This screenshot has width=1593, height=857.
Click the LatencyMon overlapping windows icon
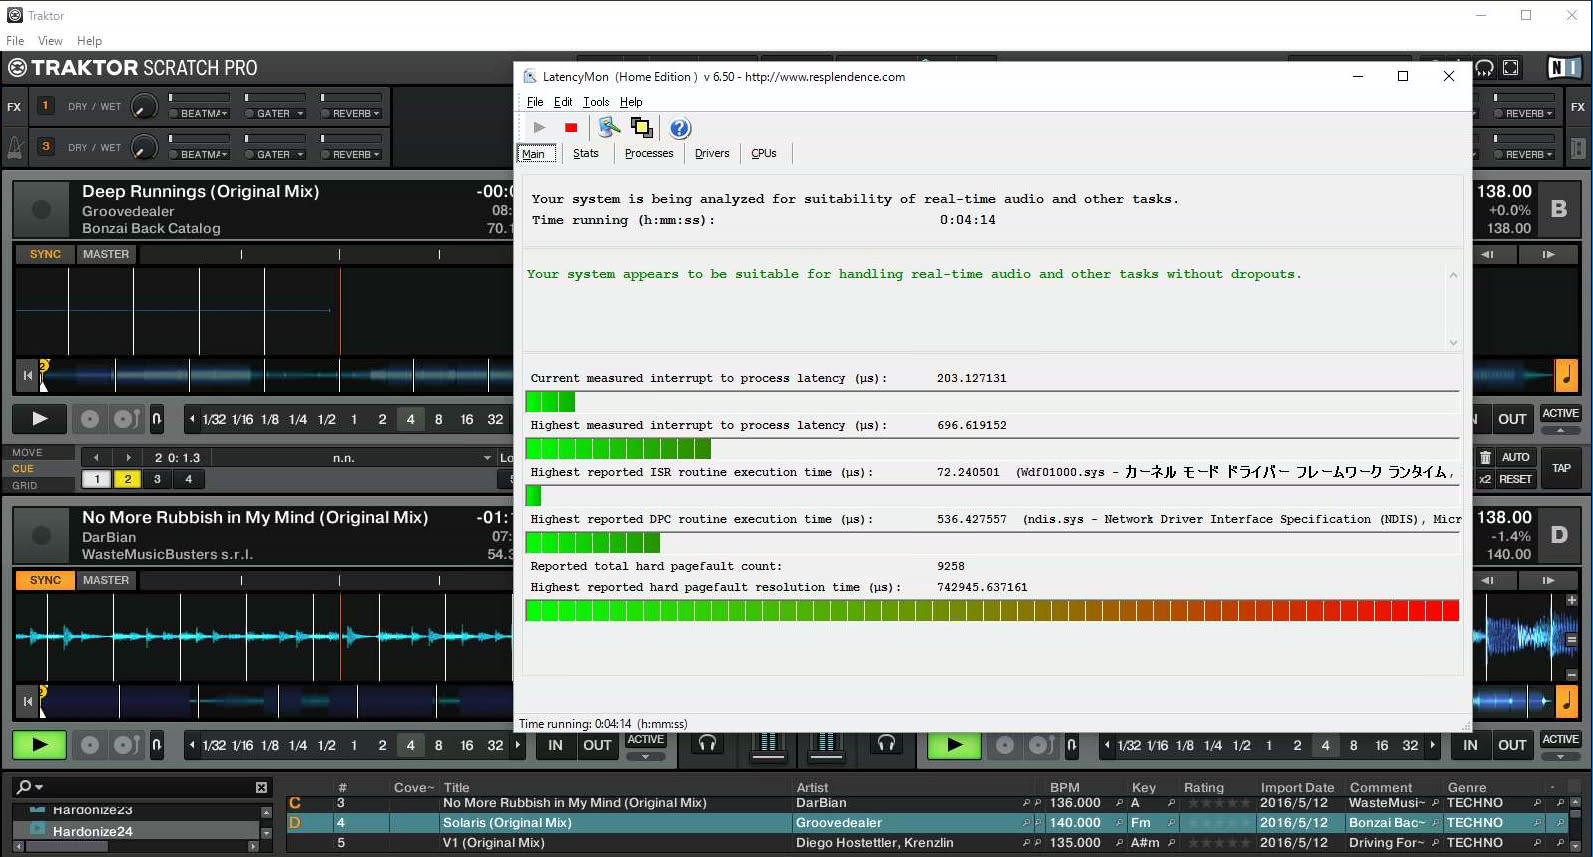[642, 127]
